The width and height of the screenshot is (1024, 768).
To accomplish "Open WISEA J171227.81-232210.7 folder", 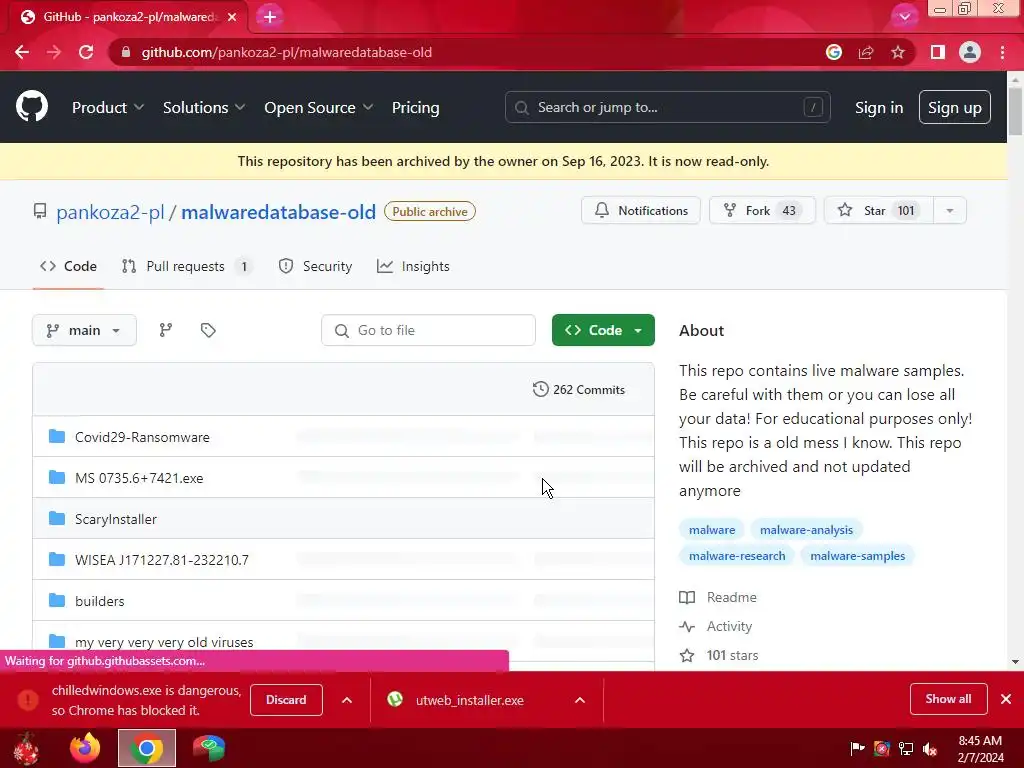I will tap(162, 560).
